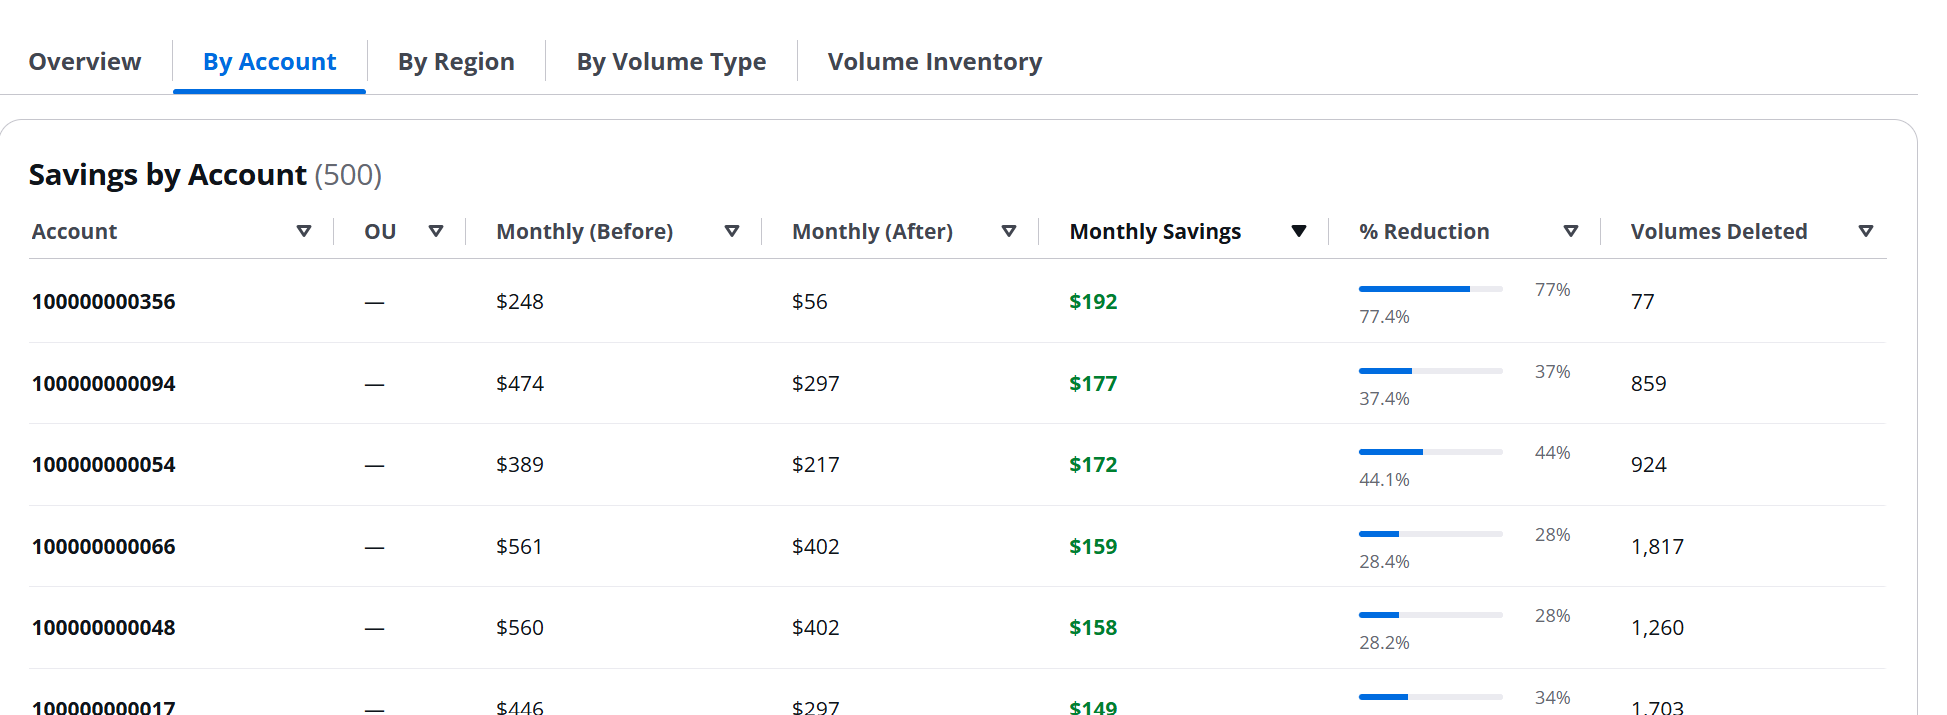1947x715 pixels.
Task: Click the $389 monthly before value
Action: tap(520, 464)
